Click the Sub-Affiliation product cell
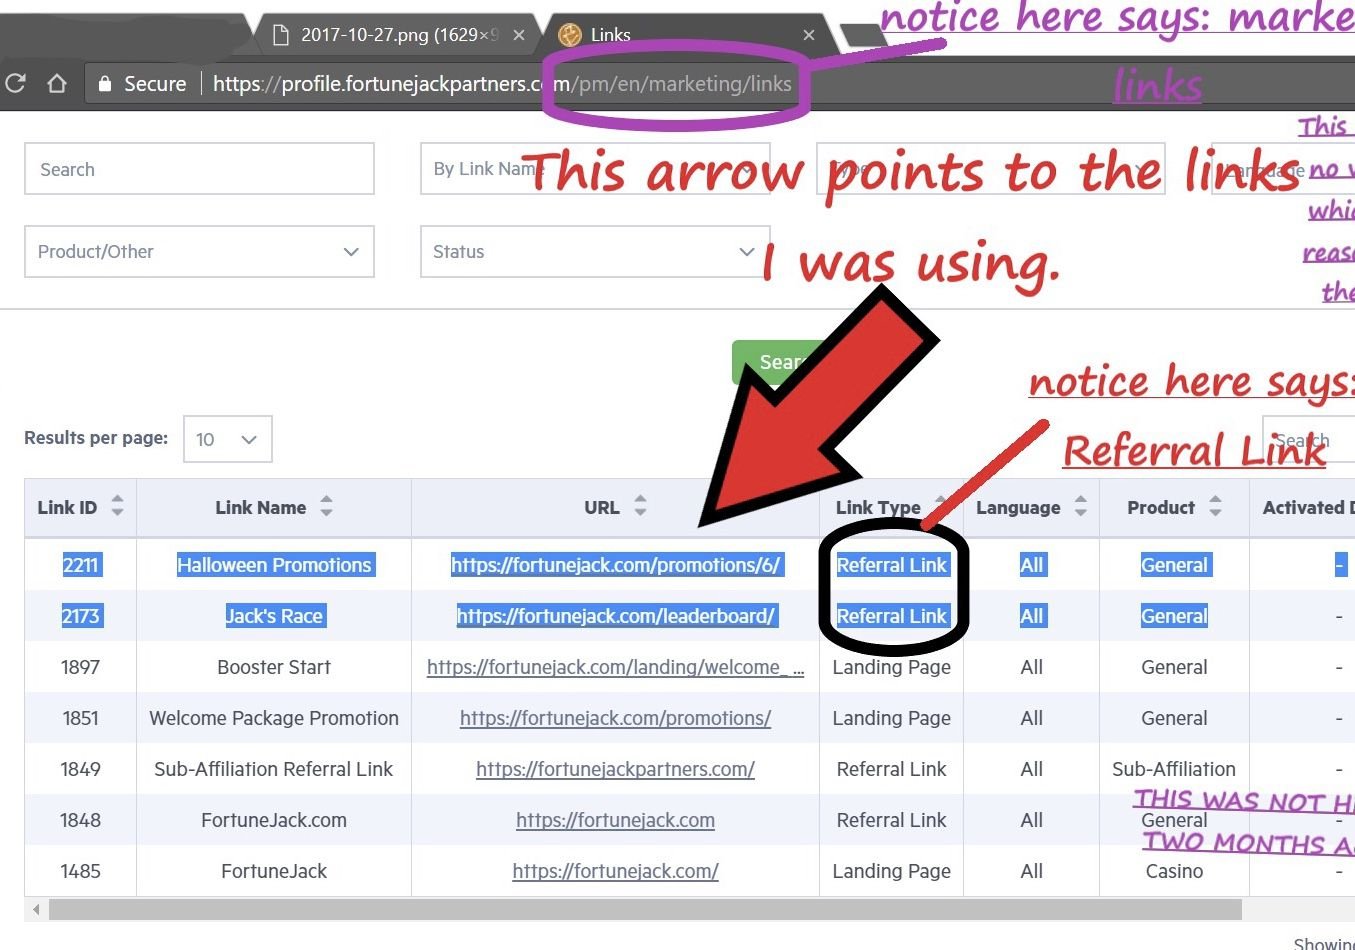The width and height of the screenshot is (1355, 950). pos(1174,769)
